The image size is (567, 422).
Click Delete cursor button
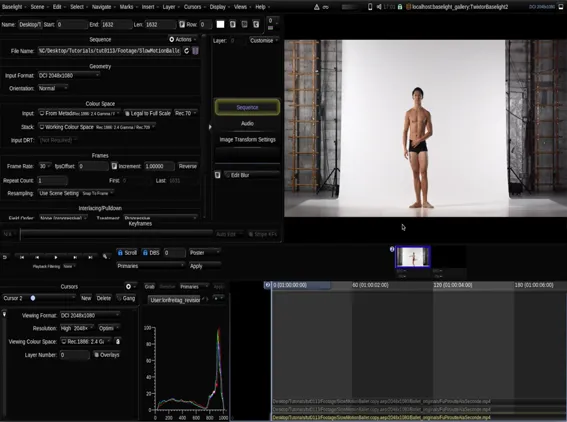(x=104, y=298)
